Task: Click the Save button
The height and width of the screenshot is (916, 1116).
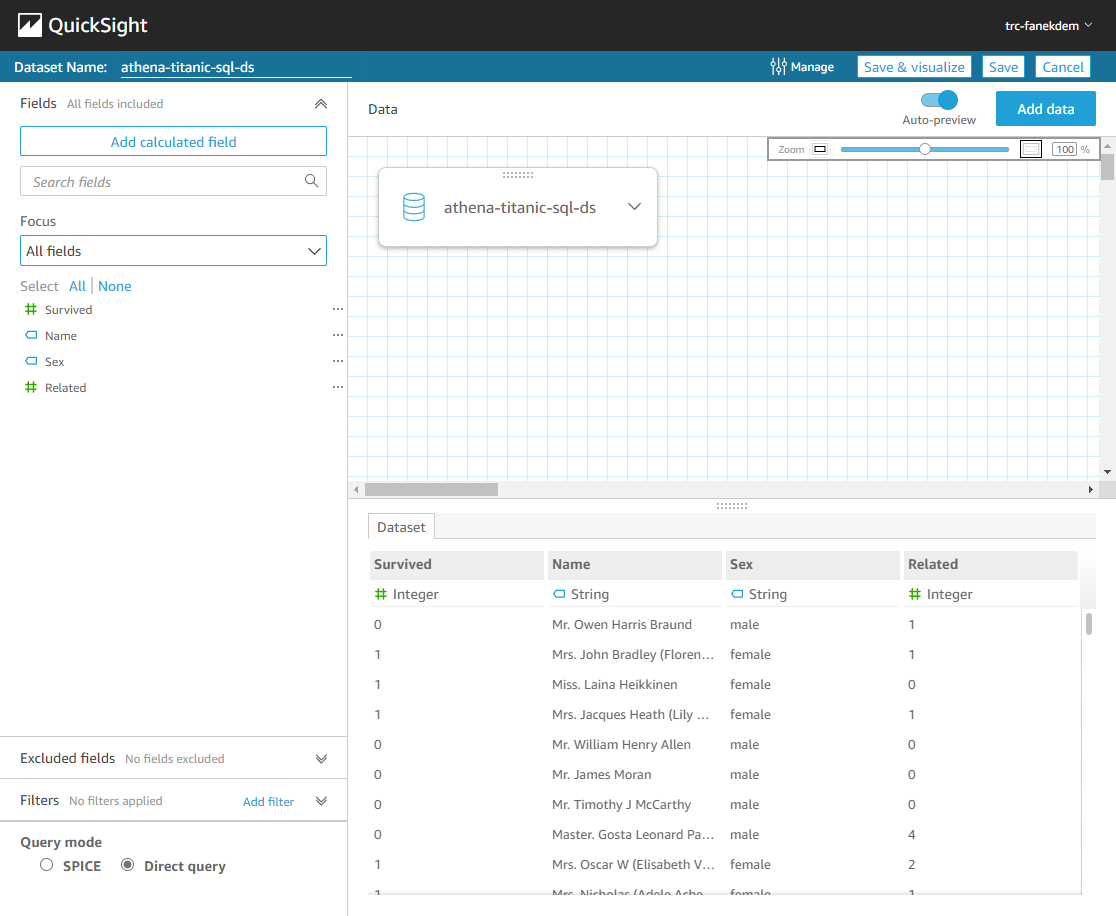Action: [1003, 67]
